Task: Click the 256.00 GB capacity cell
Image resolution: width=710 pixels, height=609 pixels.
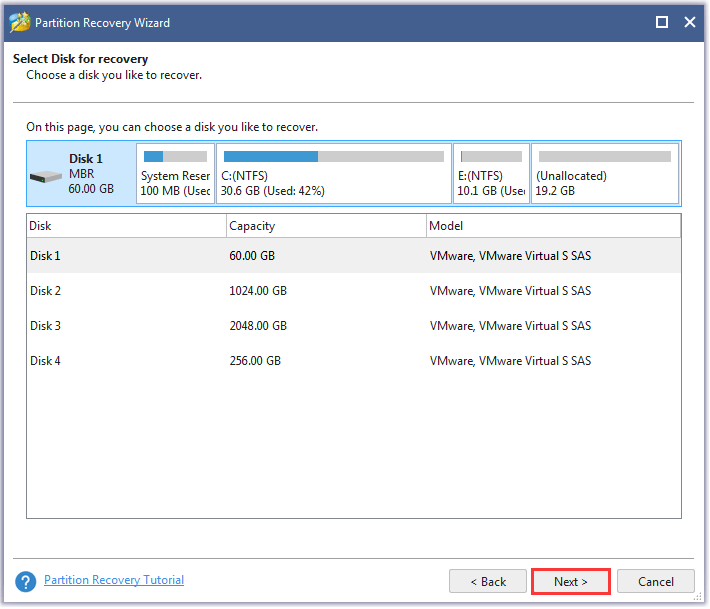Action: (x=255, y=361)
